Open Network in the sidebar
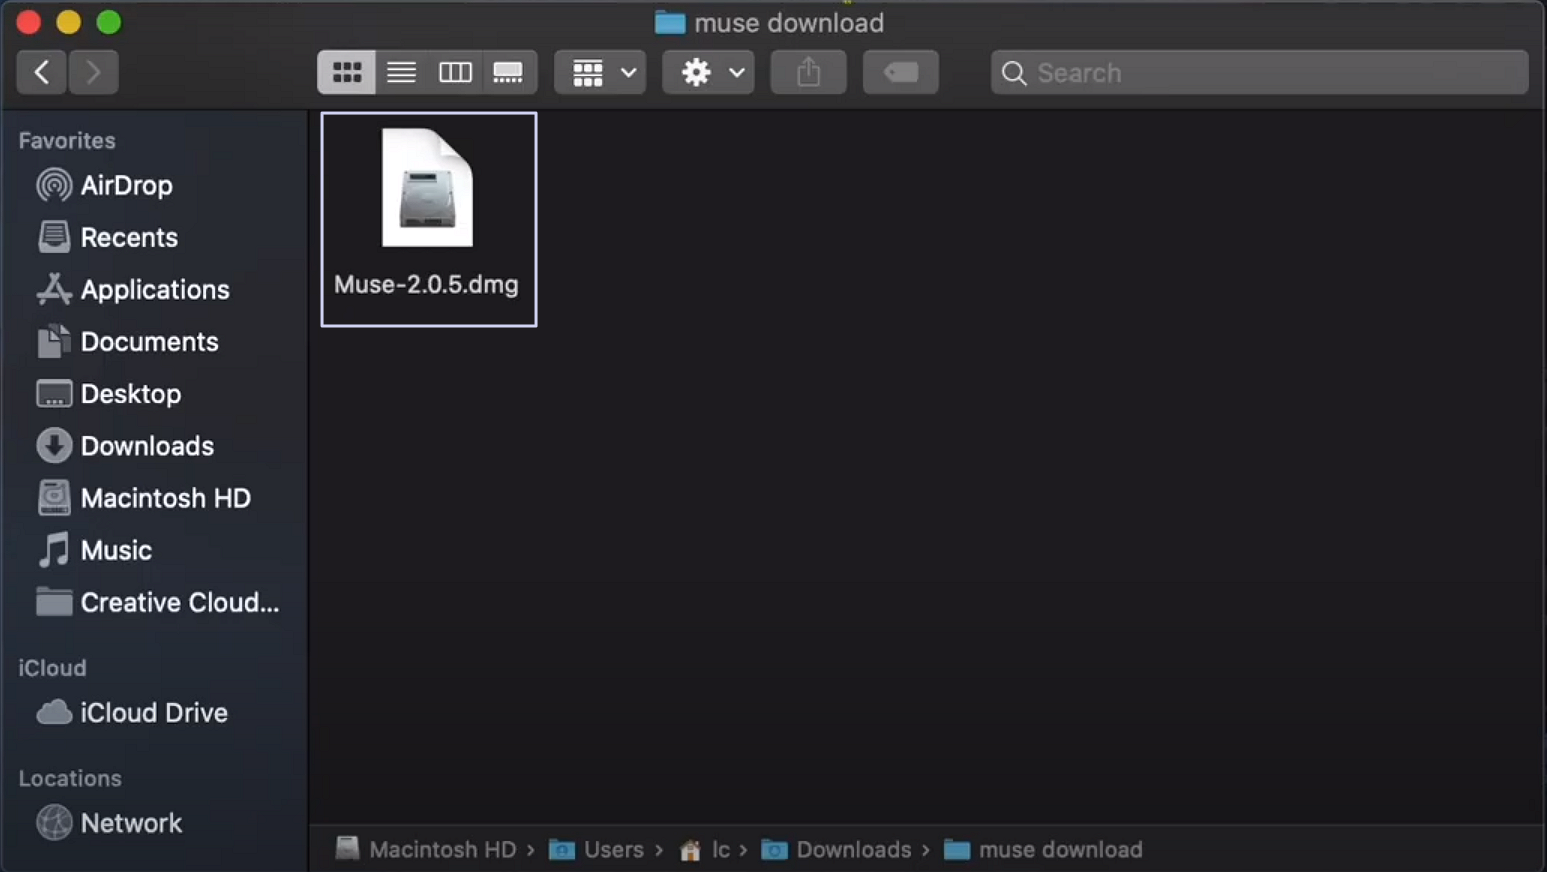 pos(131,823)
